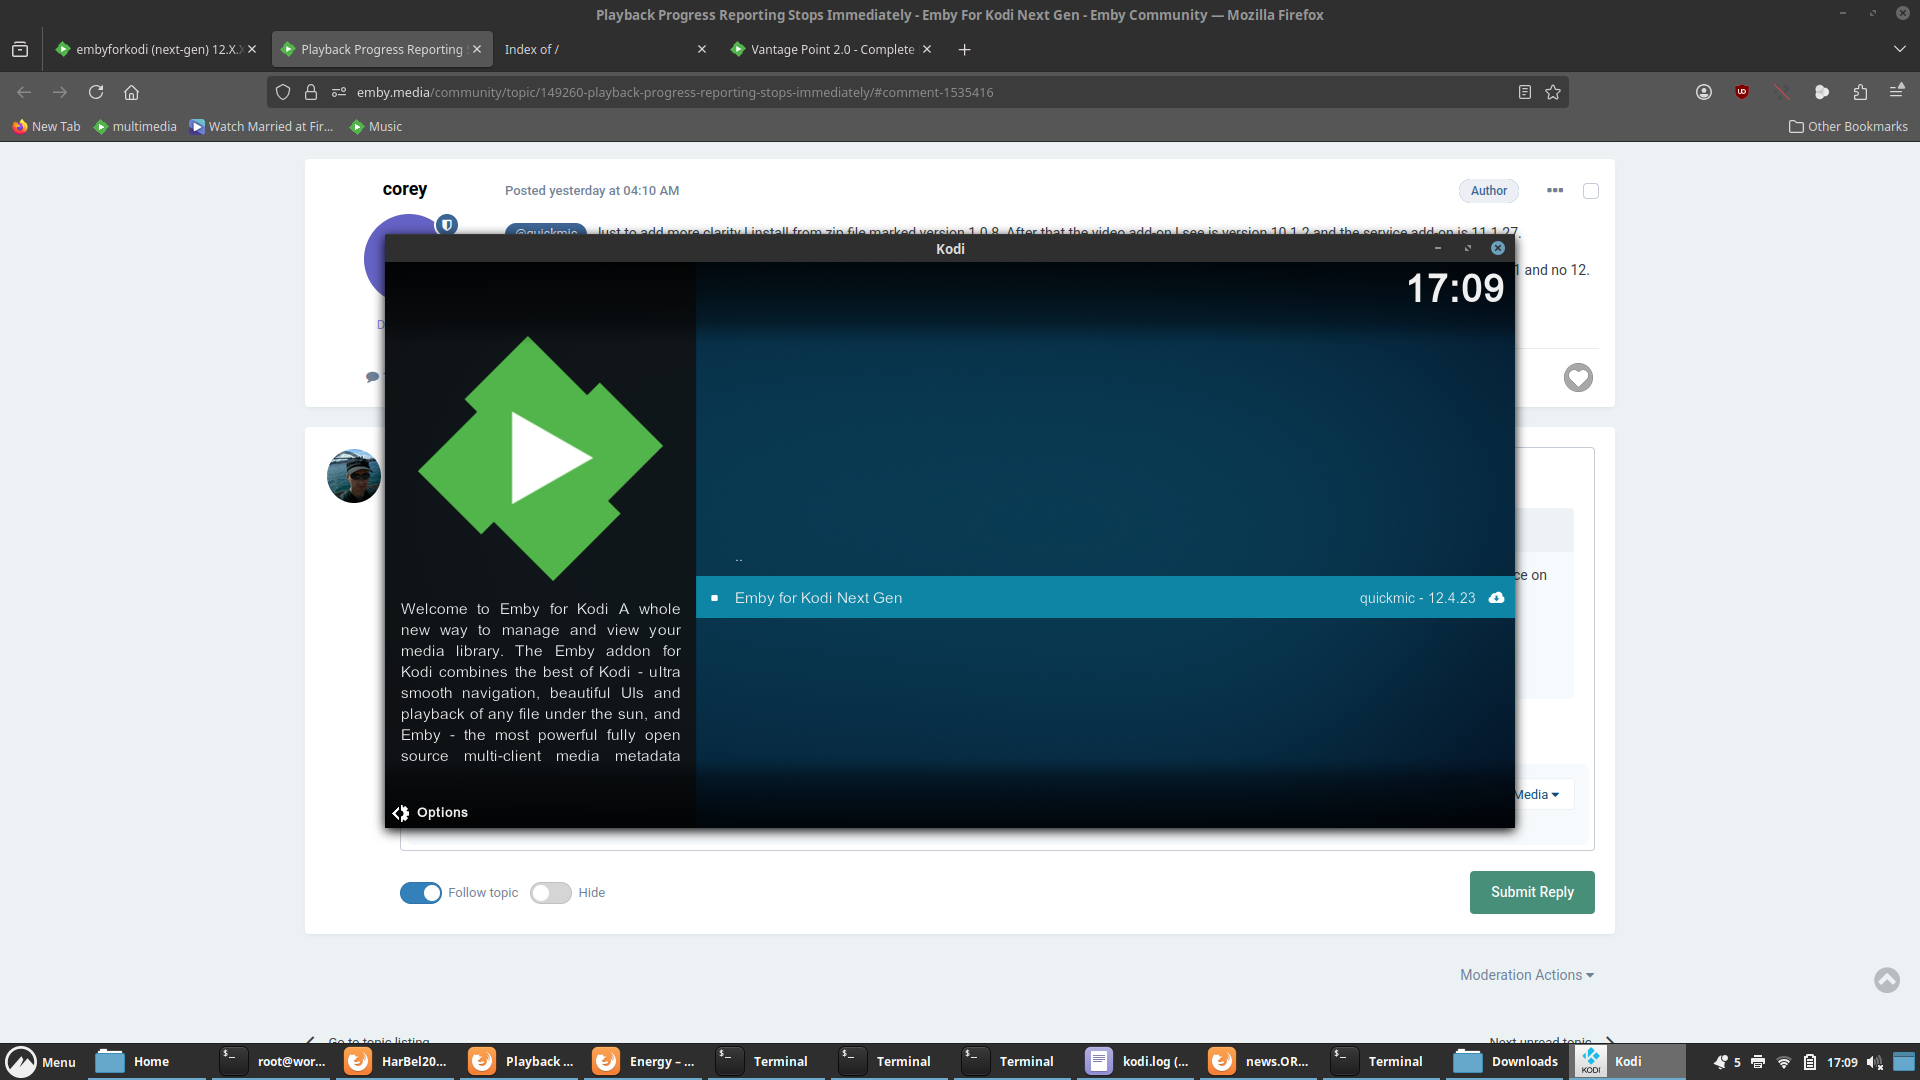Open the clipboard battery tray icon
Image resolution: width=1920 pixels, height=1080 pixels.
click(1810, 1062)
